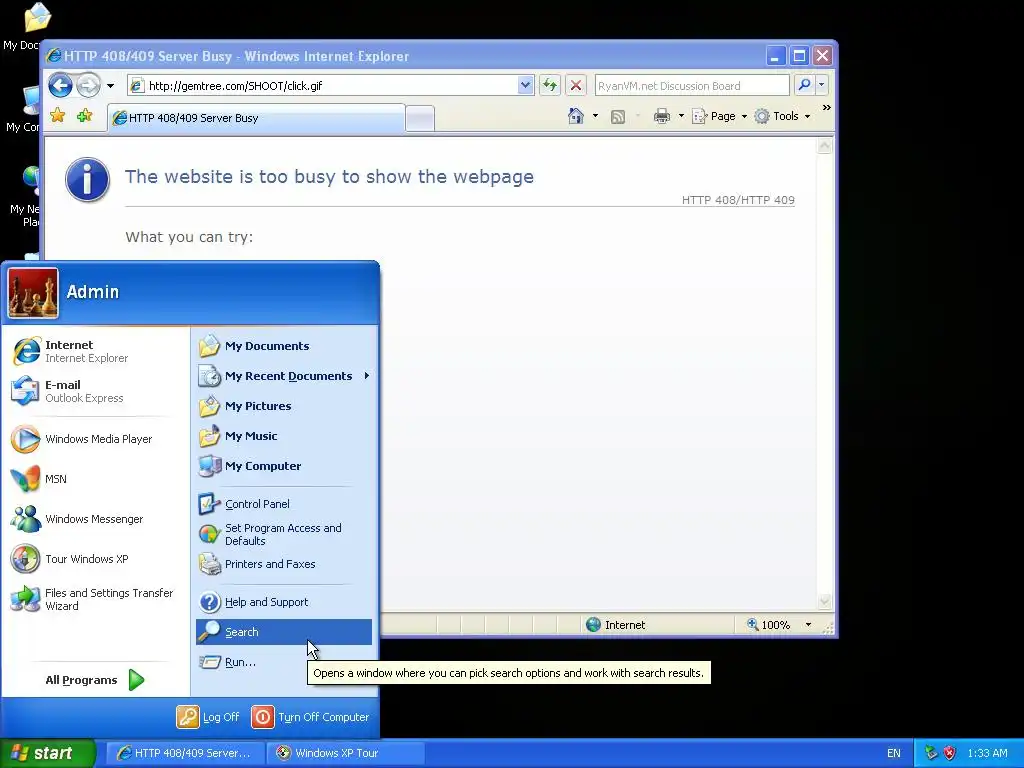Open My Music folder
Viewport: 1024px width, 768px height.
283,436
